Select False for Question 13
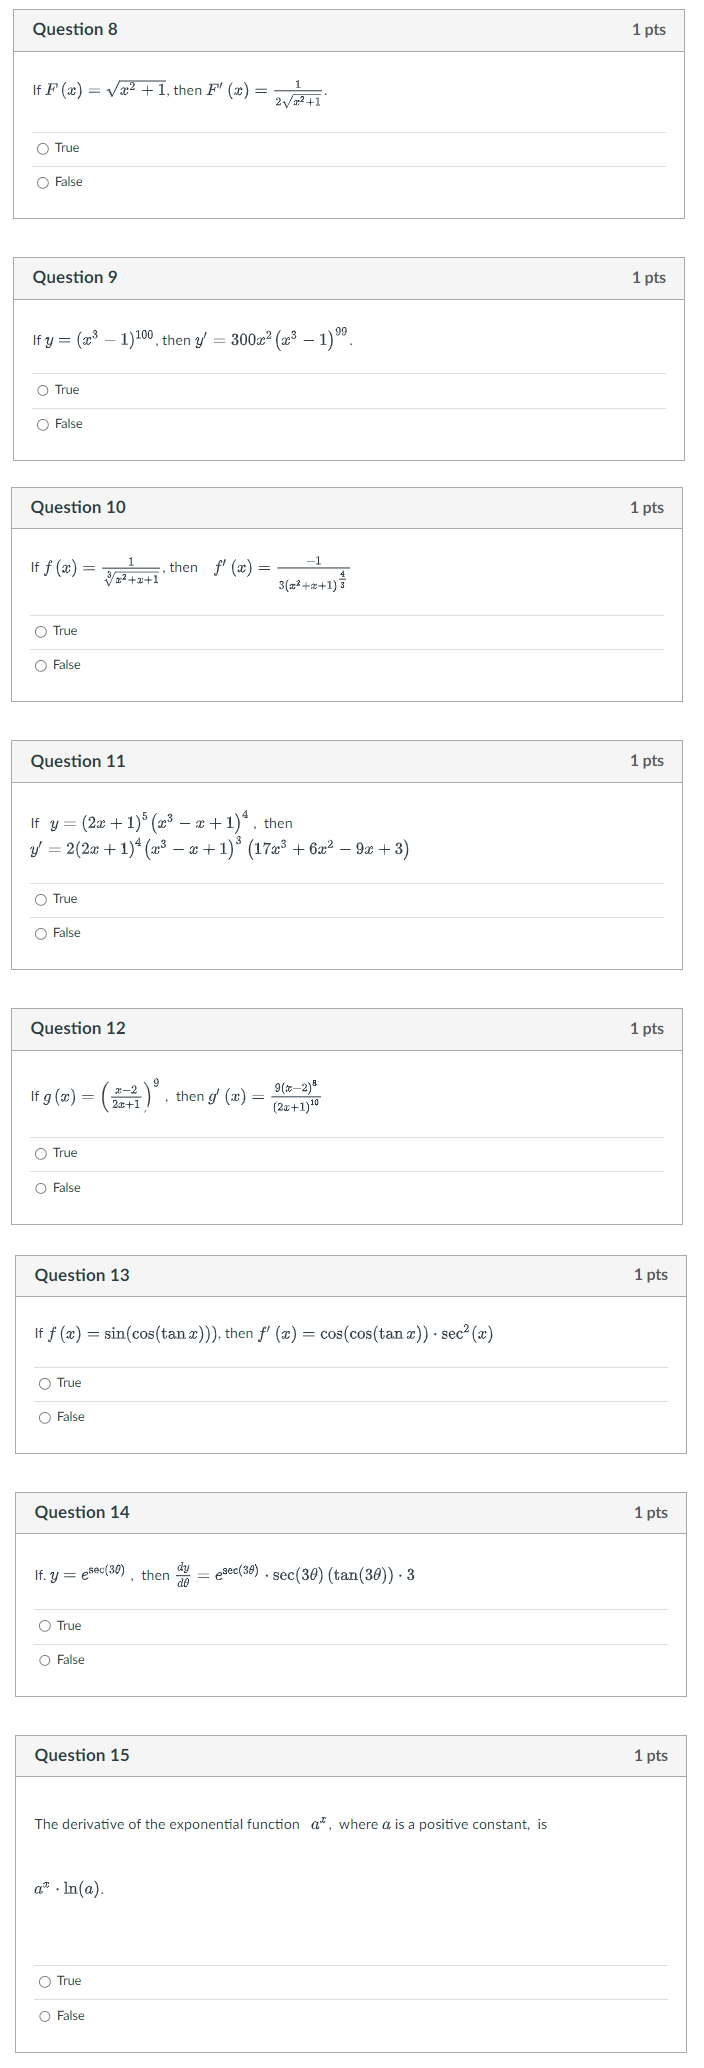704x2068 pixels. coord(43,1416)
